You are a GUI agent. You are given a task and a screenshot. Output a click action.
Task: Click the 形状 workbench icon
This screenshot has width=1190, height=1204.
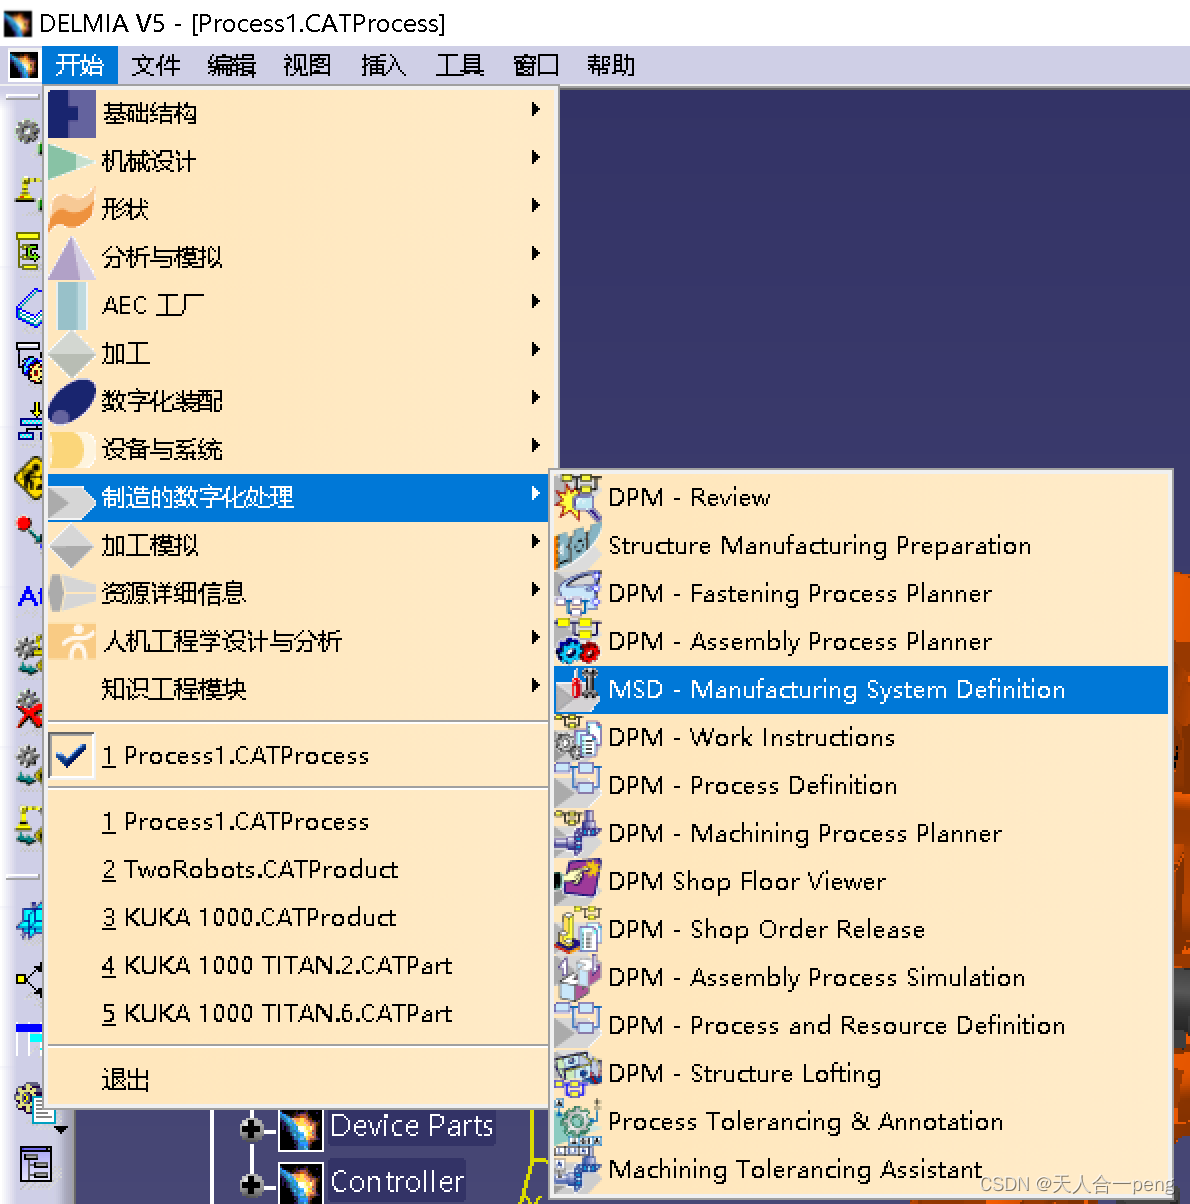(x=71, y=209)
